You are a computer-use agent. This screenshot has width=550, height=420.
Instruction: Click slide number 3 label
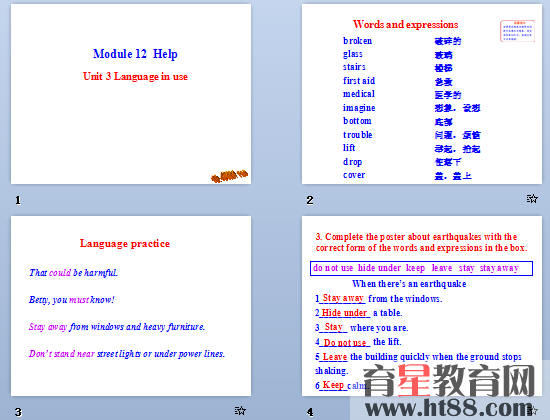[18, 412]
